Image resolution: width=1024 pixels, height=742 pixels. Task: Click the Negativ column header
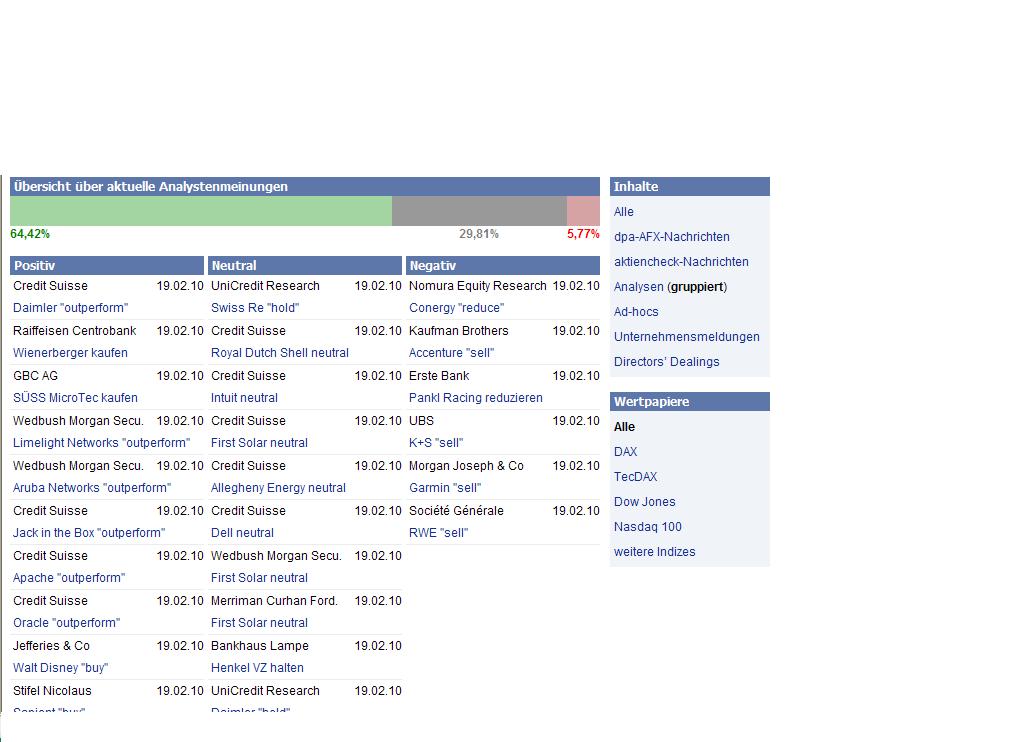point(503,266)
